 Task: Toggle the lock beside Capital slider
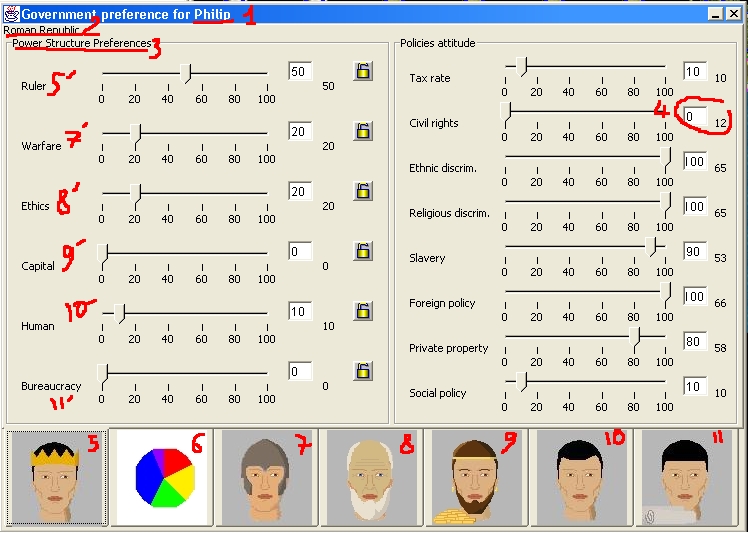click(x=363, y=251)
